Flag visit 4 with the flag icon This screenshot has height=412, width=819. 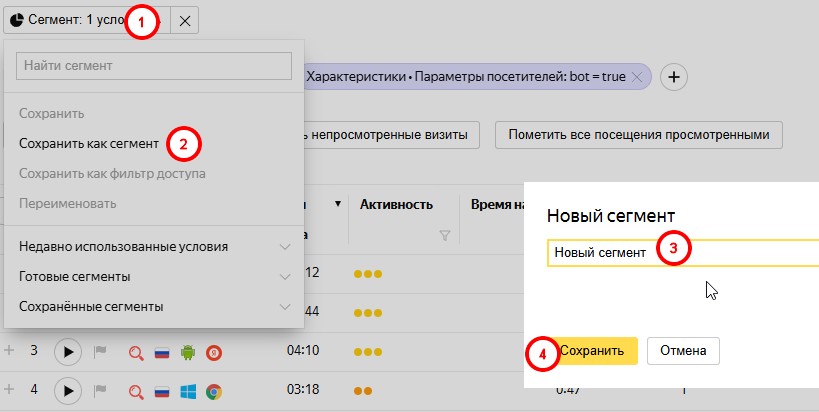tap(100, 391)
